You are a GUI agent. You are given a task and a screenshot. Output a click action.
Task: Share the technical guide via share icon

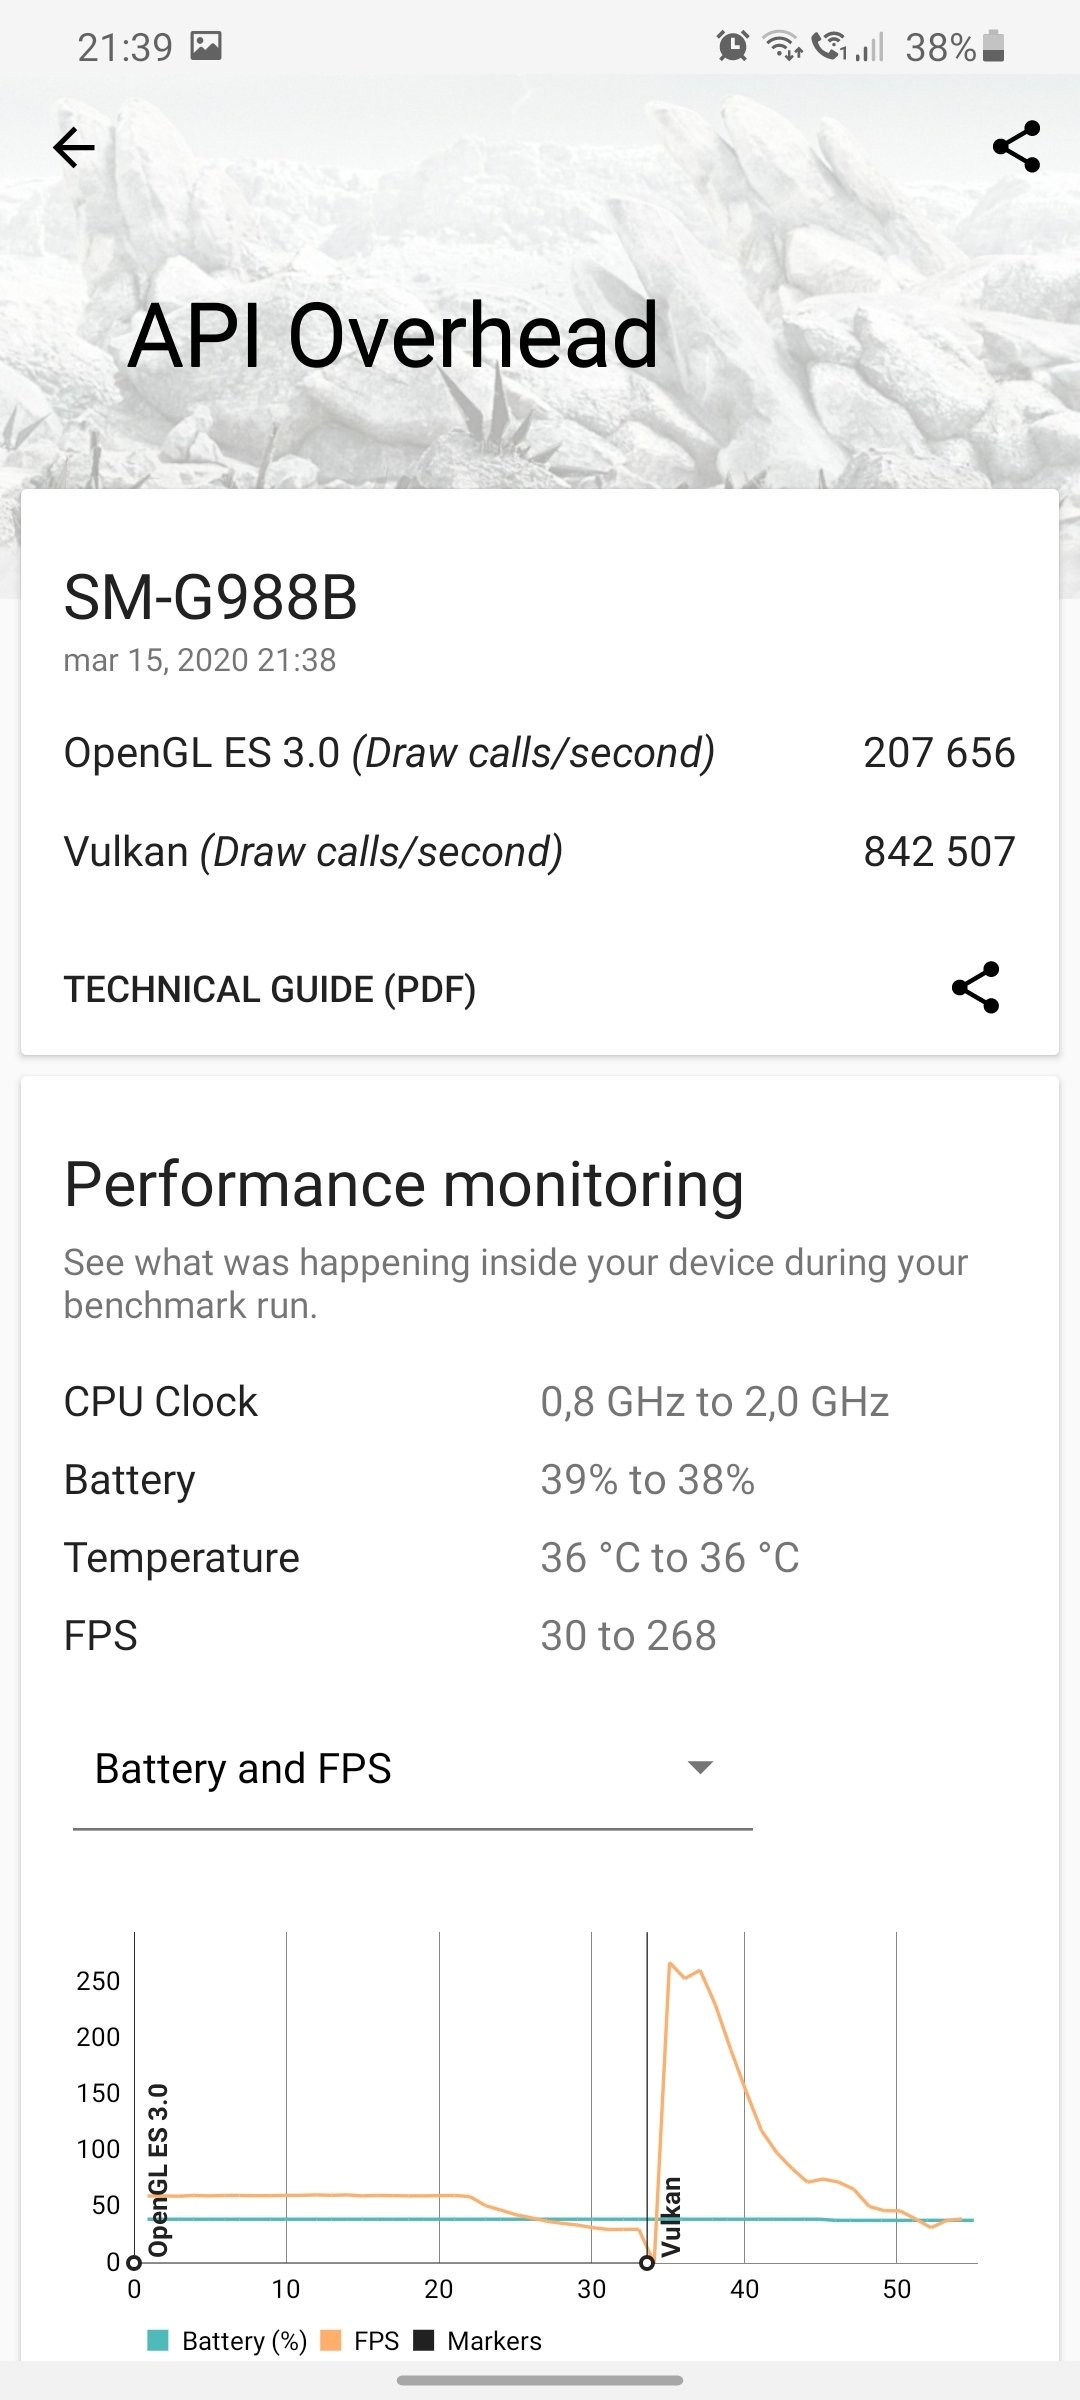(x=975, y=988)
